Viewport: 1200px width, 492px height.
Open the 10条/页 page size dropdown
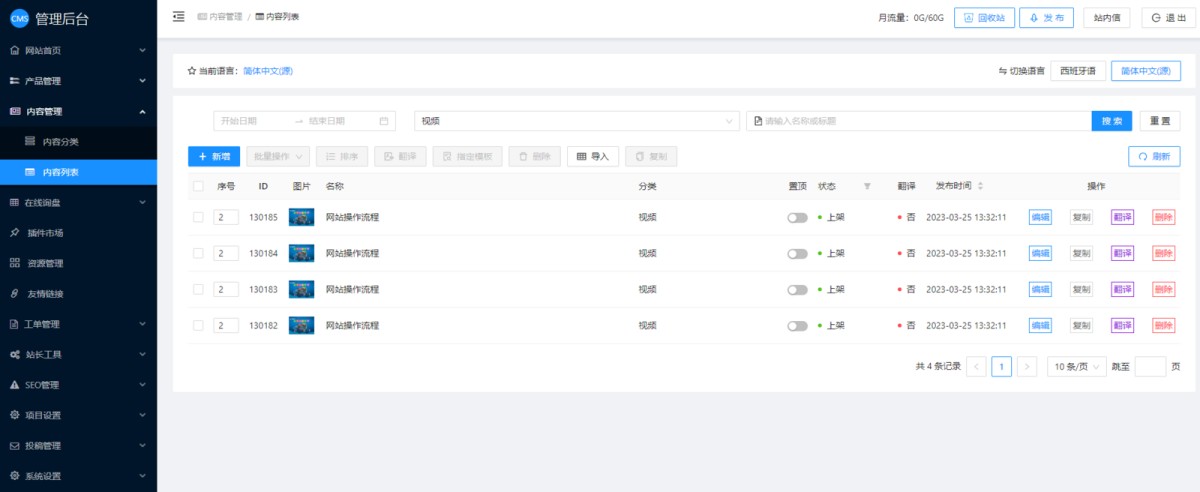pyautogui.click(x=1076, y=366)
